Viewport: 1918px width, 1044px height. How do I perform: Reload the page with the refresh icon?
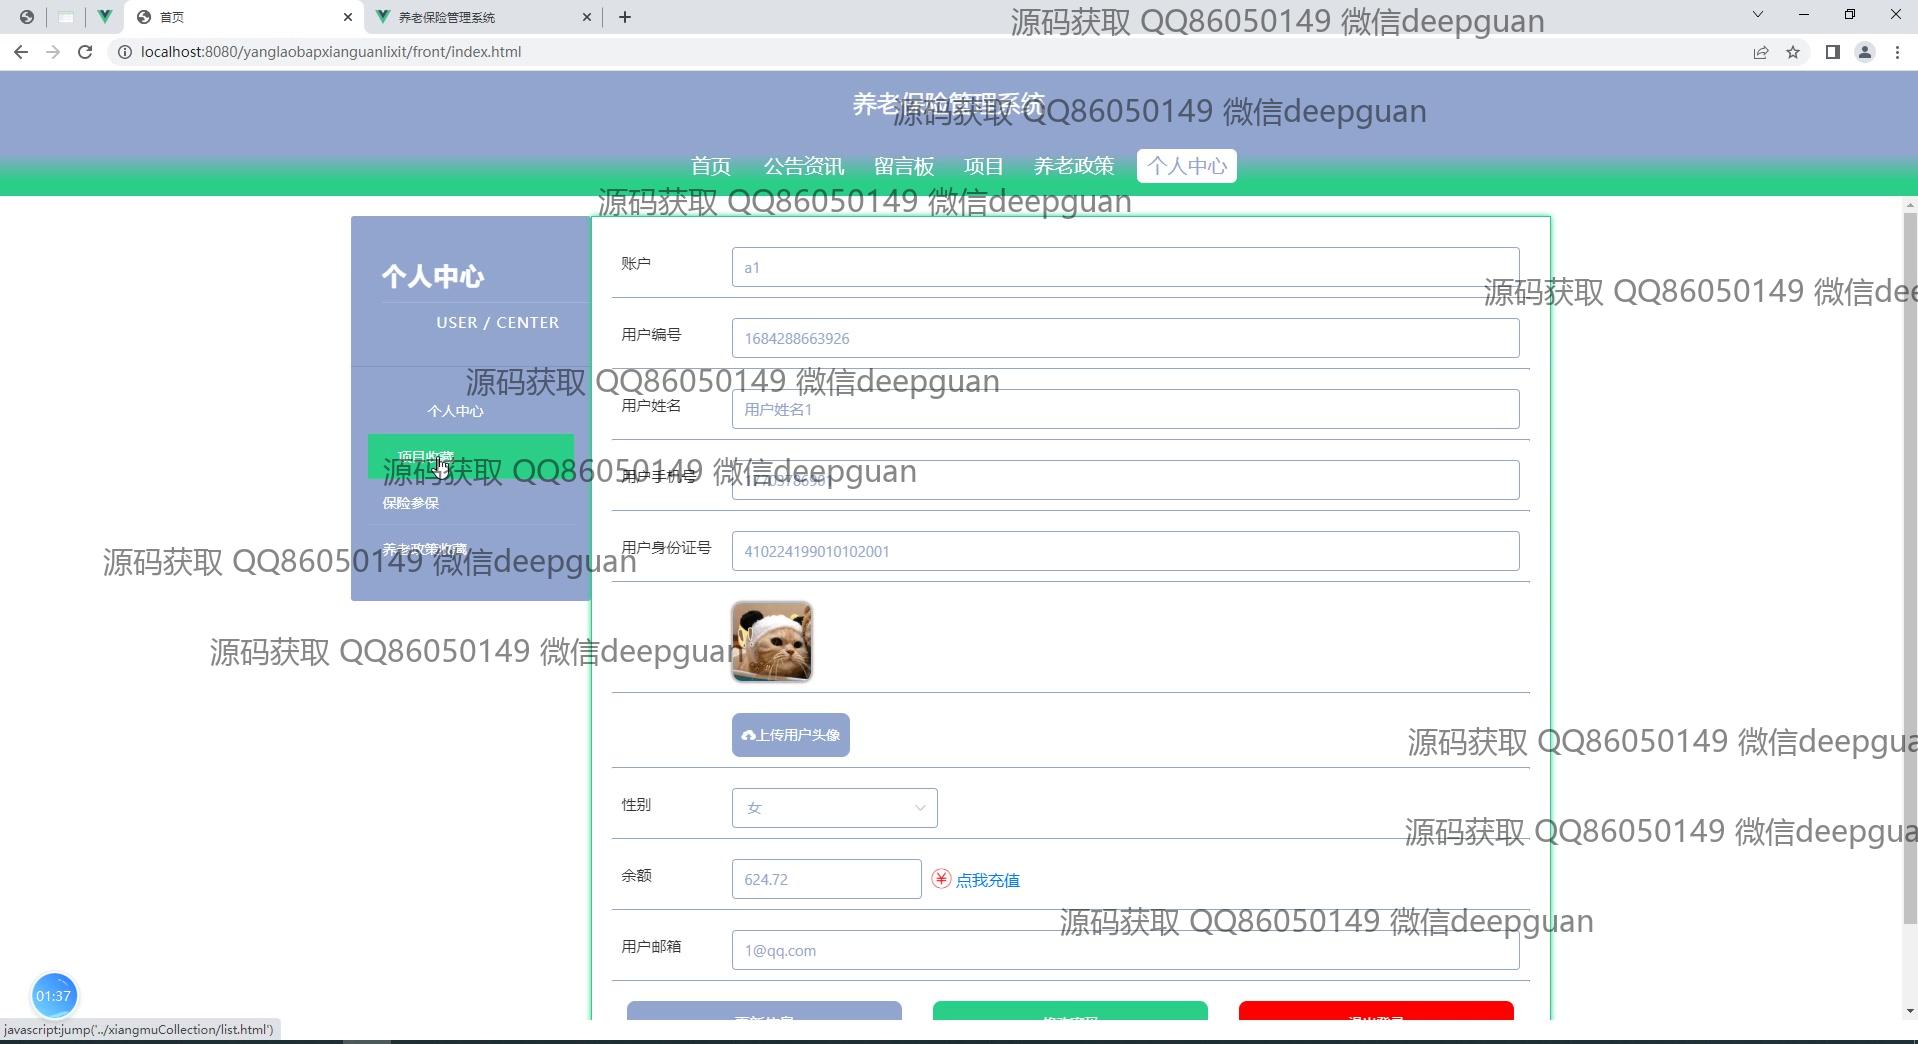point(85,52)
